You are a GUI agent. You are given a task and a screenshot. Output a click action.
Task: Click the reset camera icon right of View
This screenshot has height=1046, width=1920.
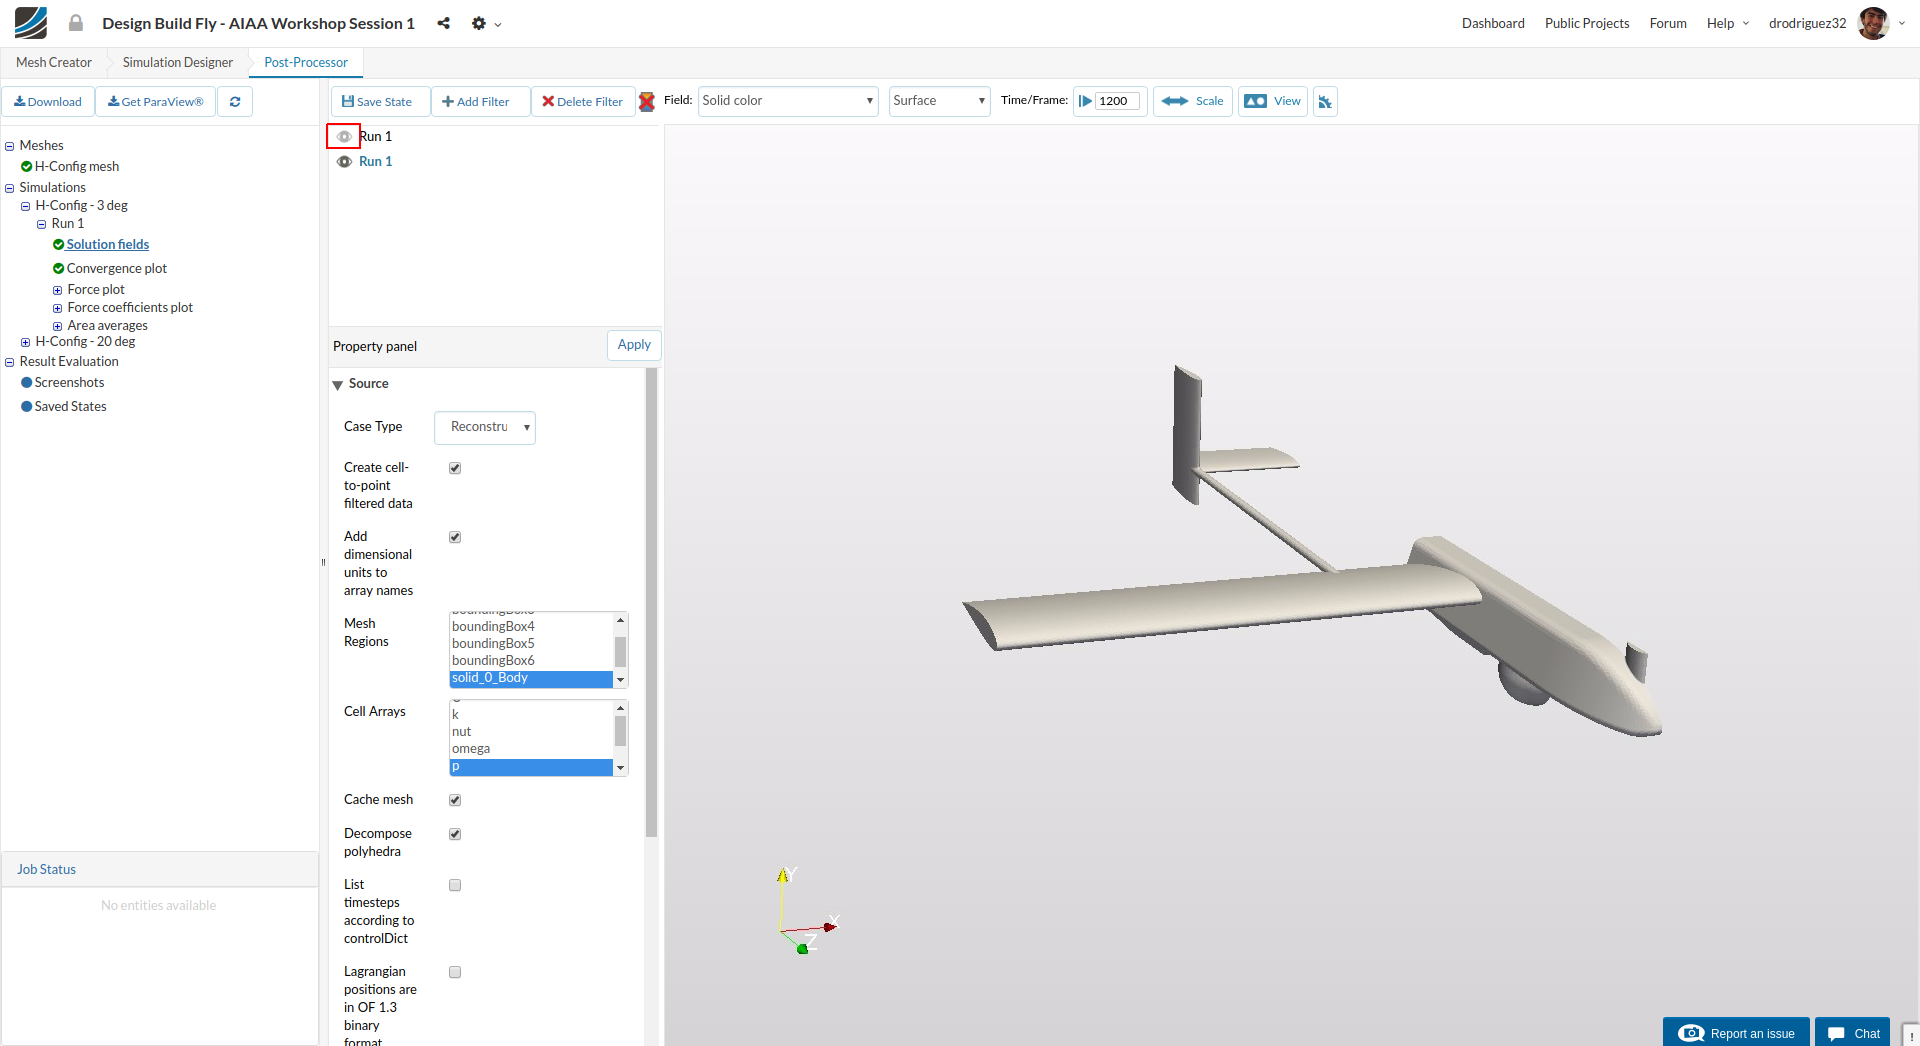[x=1325, y=102]
